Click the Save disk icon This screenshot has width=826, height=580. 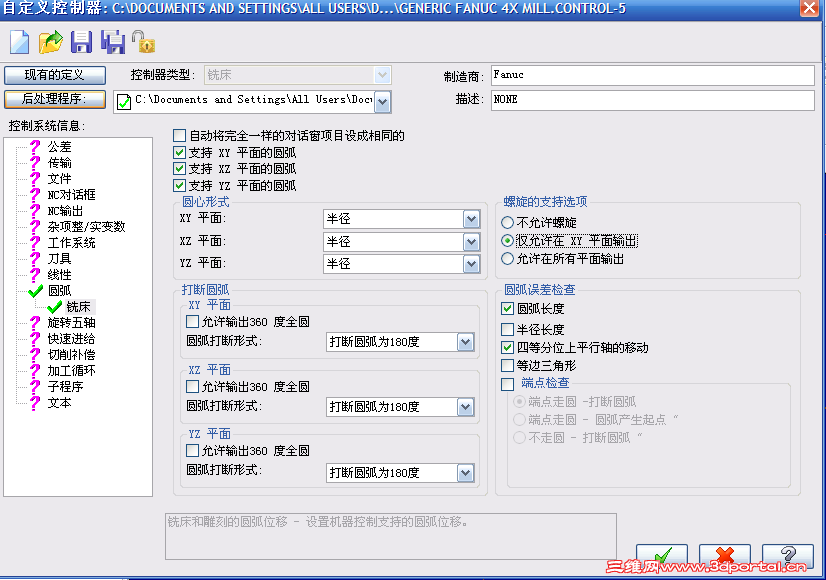point(81,42)
